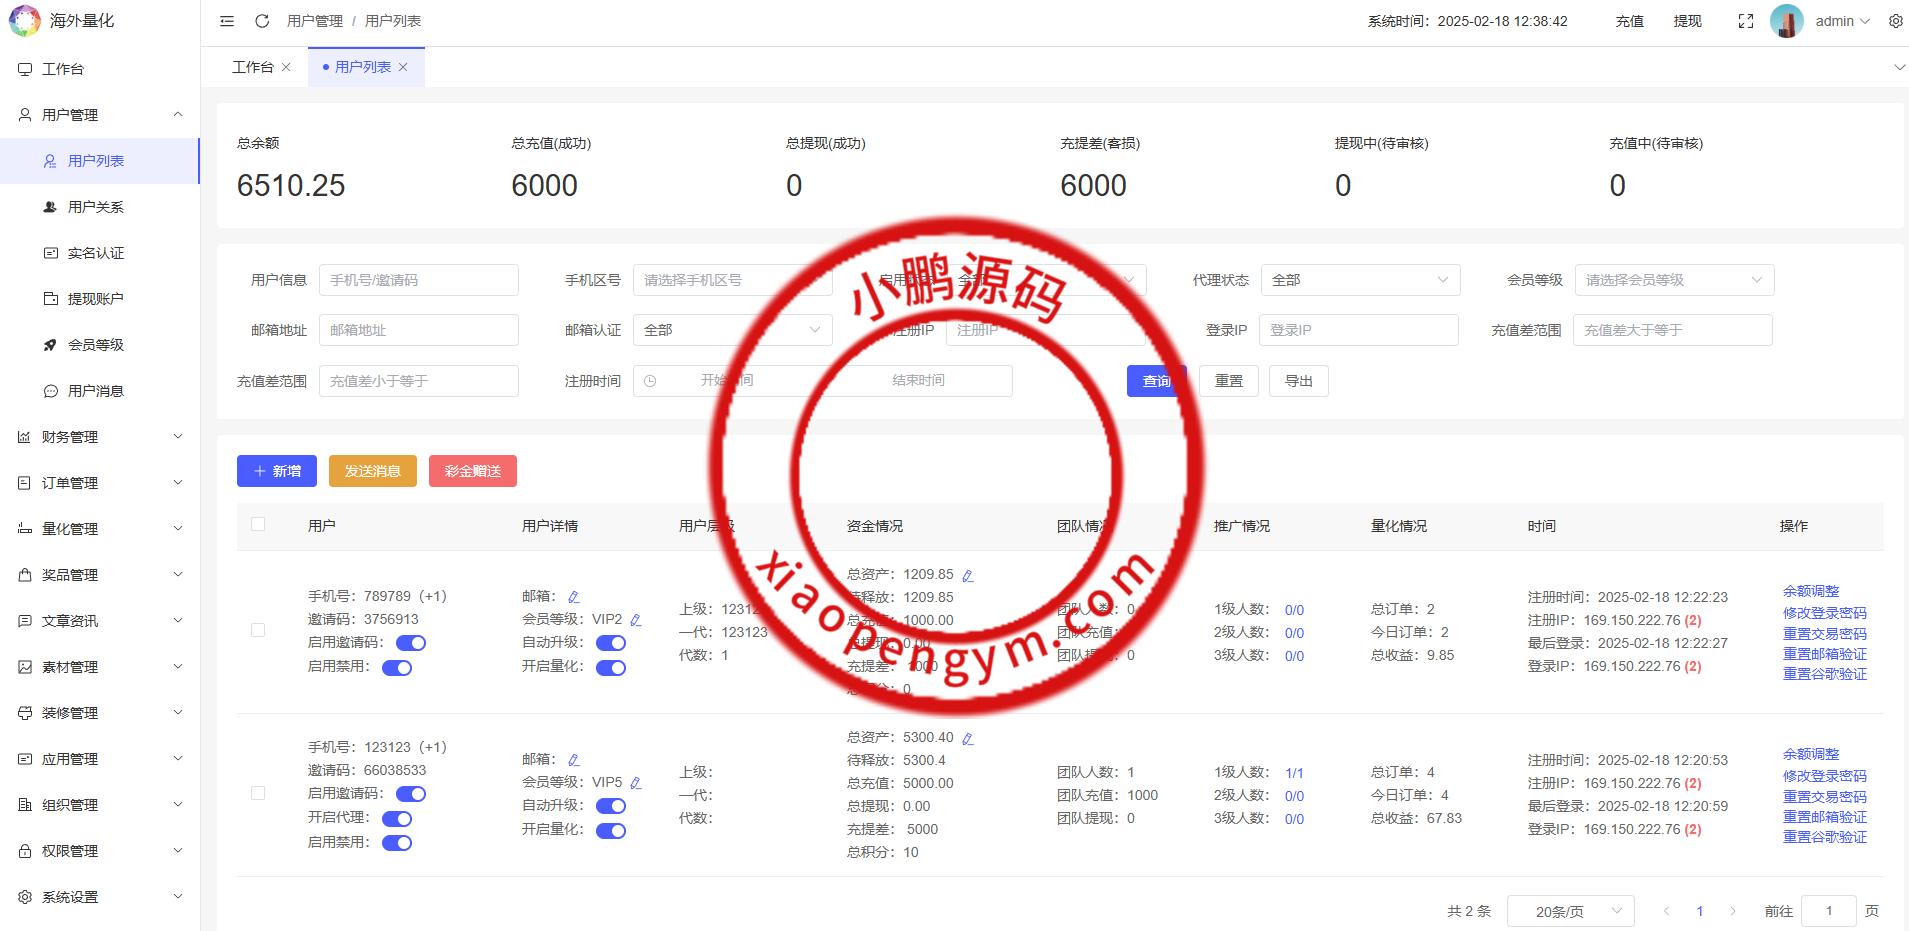Click the admin avatar picture
Viewport: 1909px width, 931px height.
pyautogui.click(x=1786, y=21)
